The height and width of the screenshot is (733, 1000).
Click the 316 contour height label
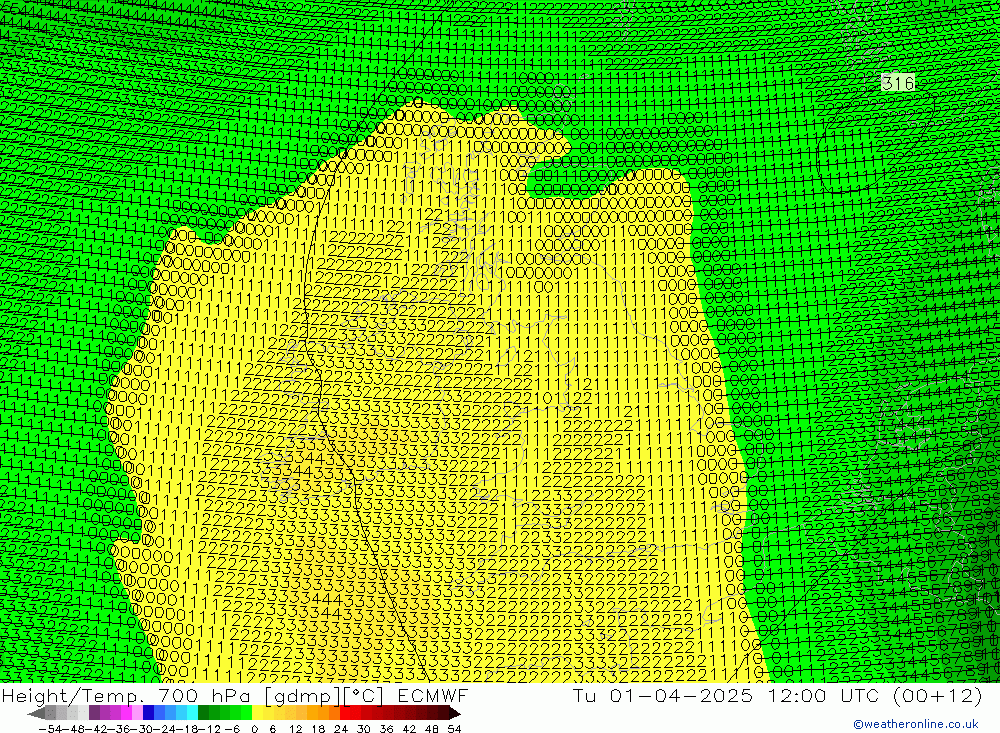click(898, 82)
